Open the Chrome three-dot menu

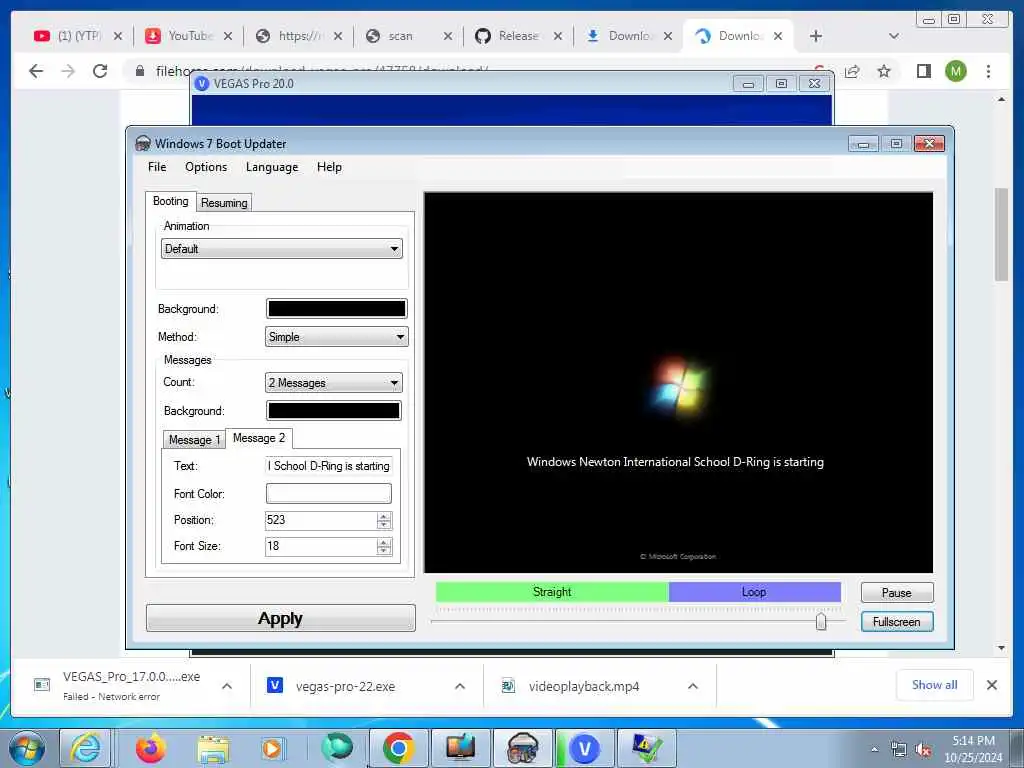click(x=988, y=71)
